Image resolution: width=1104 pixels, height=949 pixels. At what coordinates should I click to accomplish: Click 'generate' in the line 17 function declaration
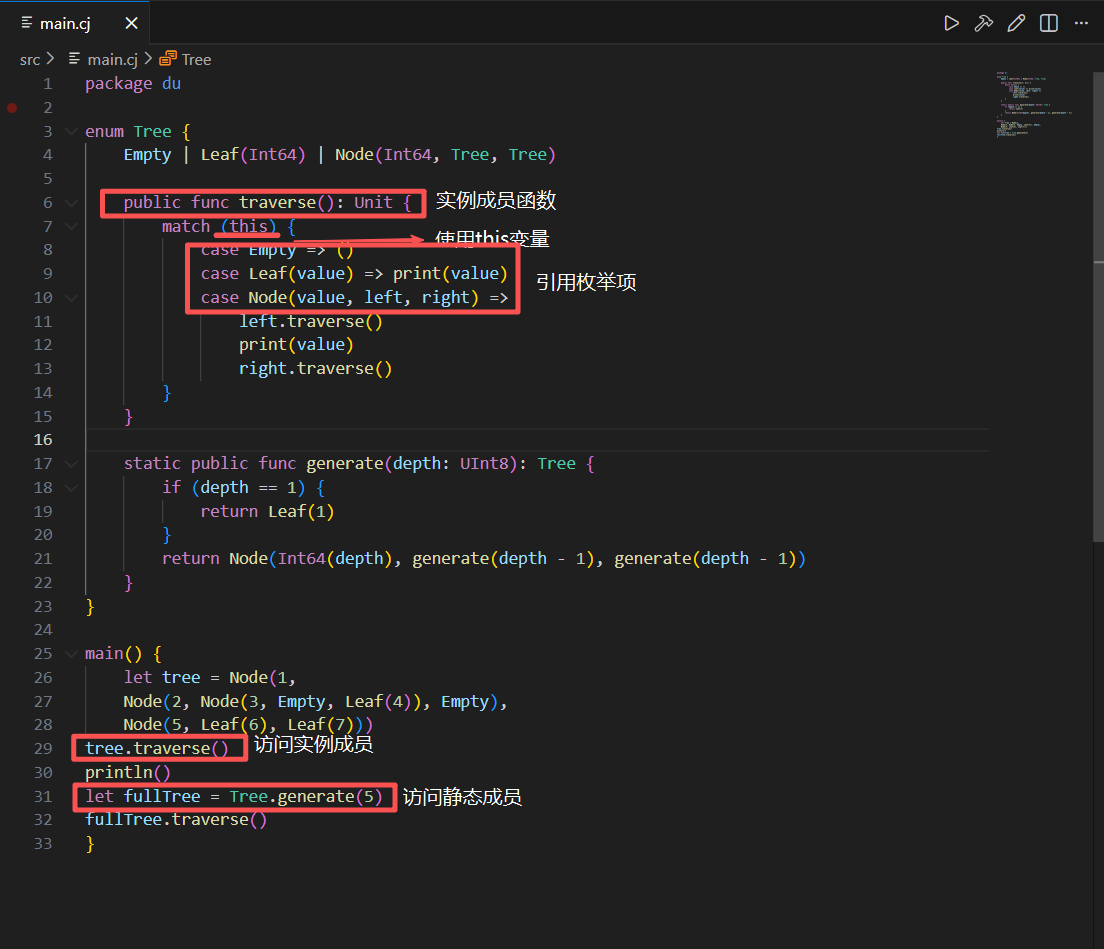click(344, 464)
